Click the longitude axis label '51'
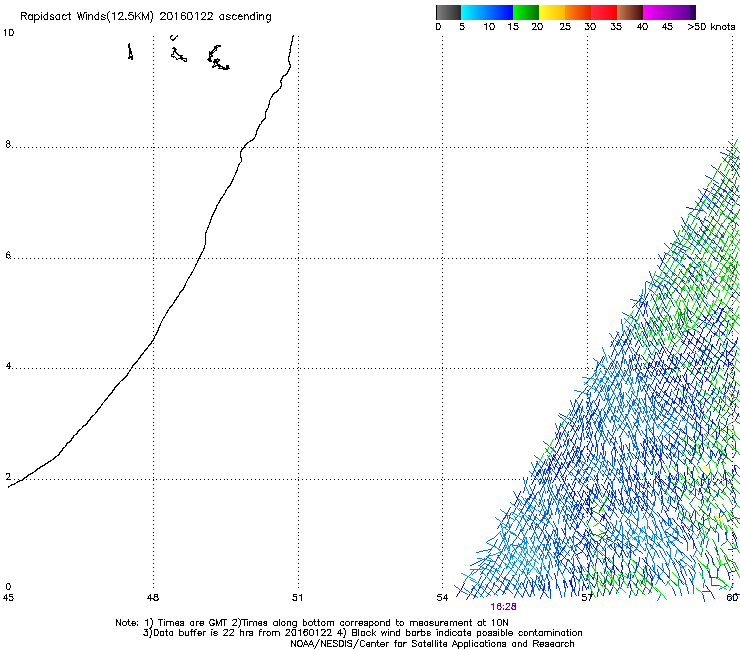Screen dimensions: 740x650 tap(297, 598)
